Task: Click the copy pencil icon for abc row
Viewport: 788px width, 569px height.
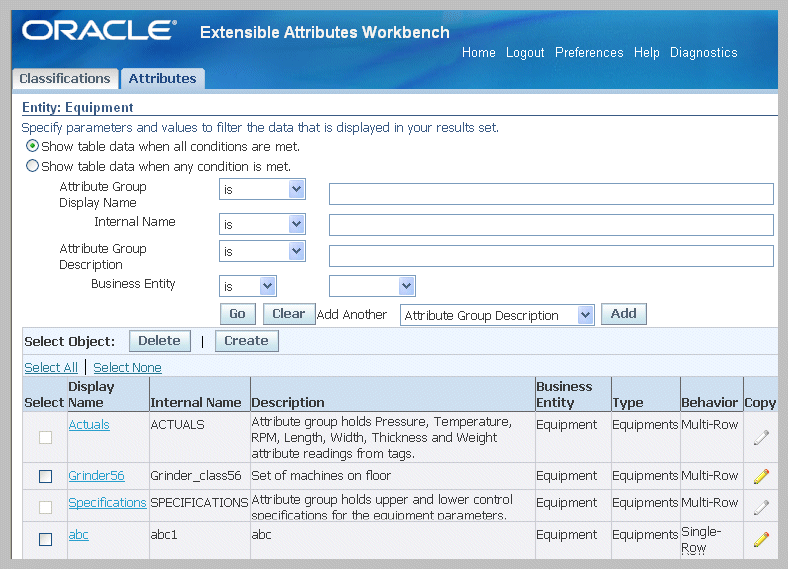Action: point(761,539)
